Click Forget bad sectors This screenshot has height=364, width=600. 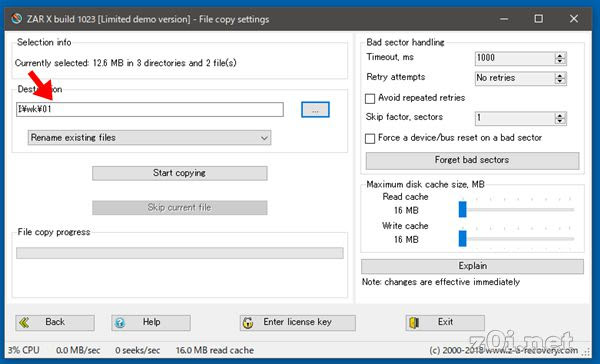click(472, 161)
